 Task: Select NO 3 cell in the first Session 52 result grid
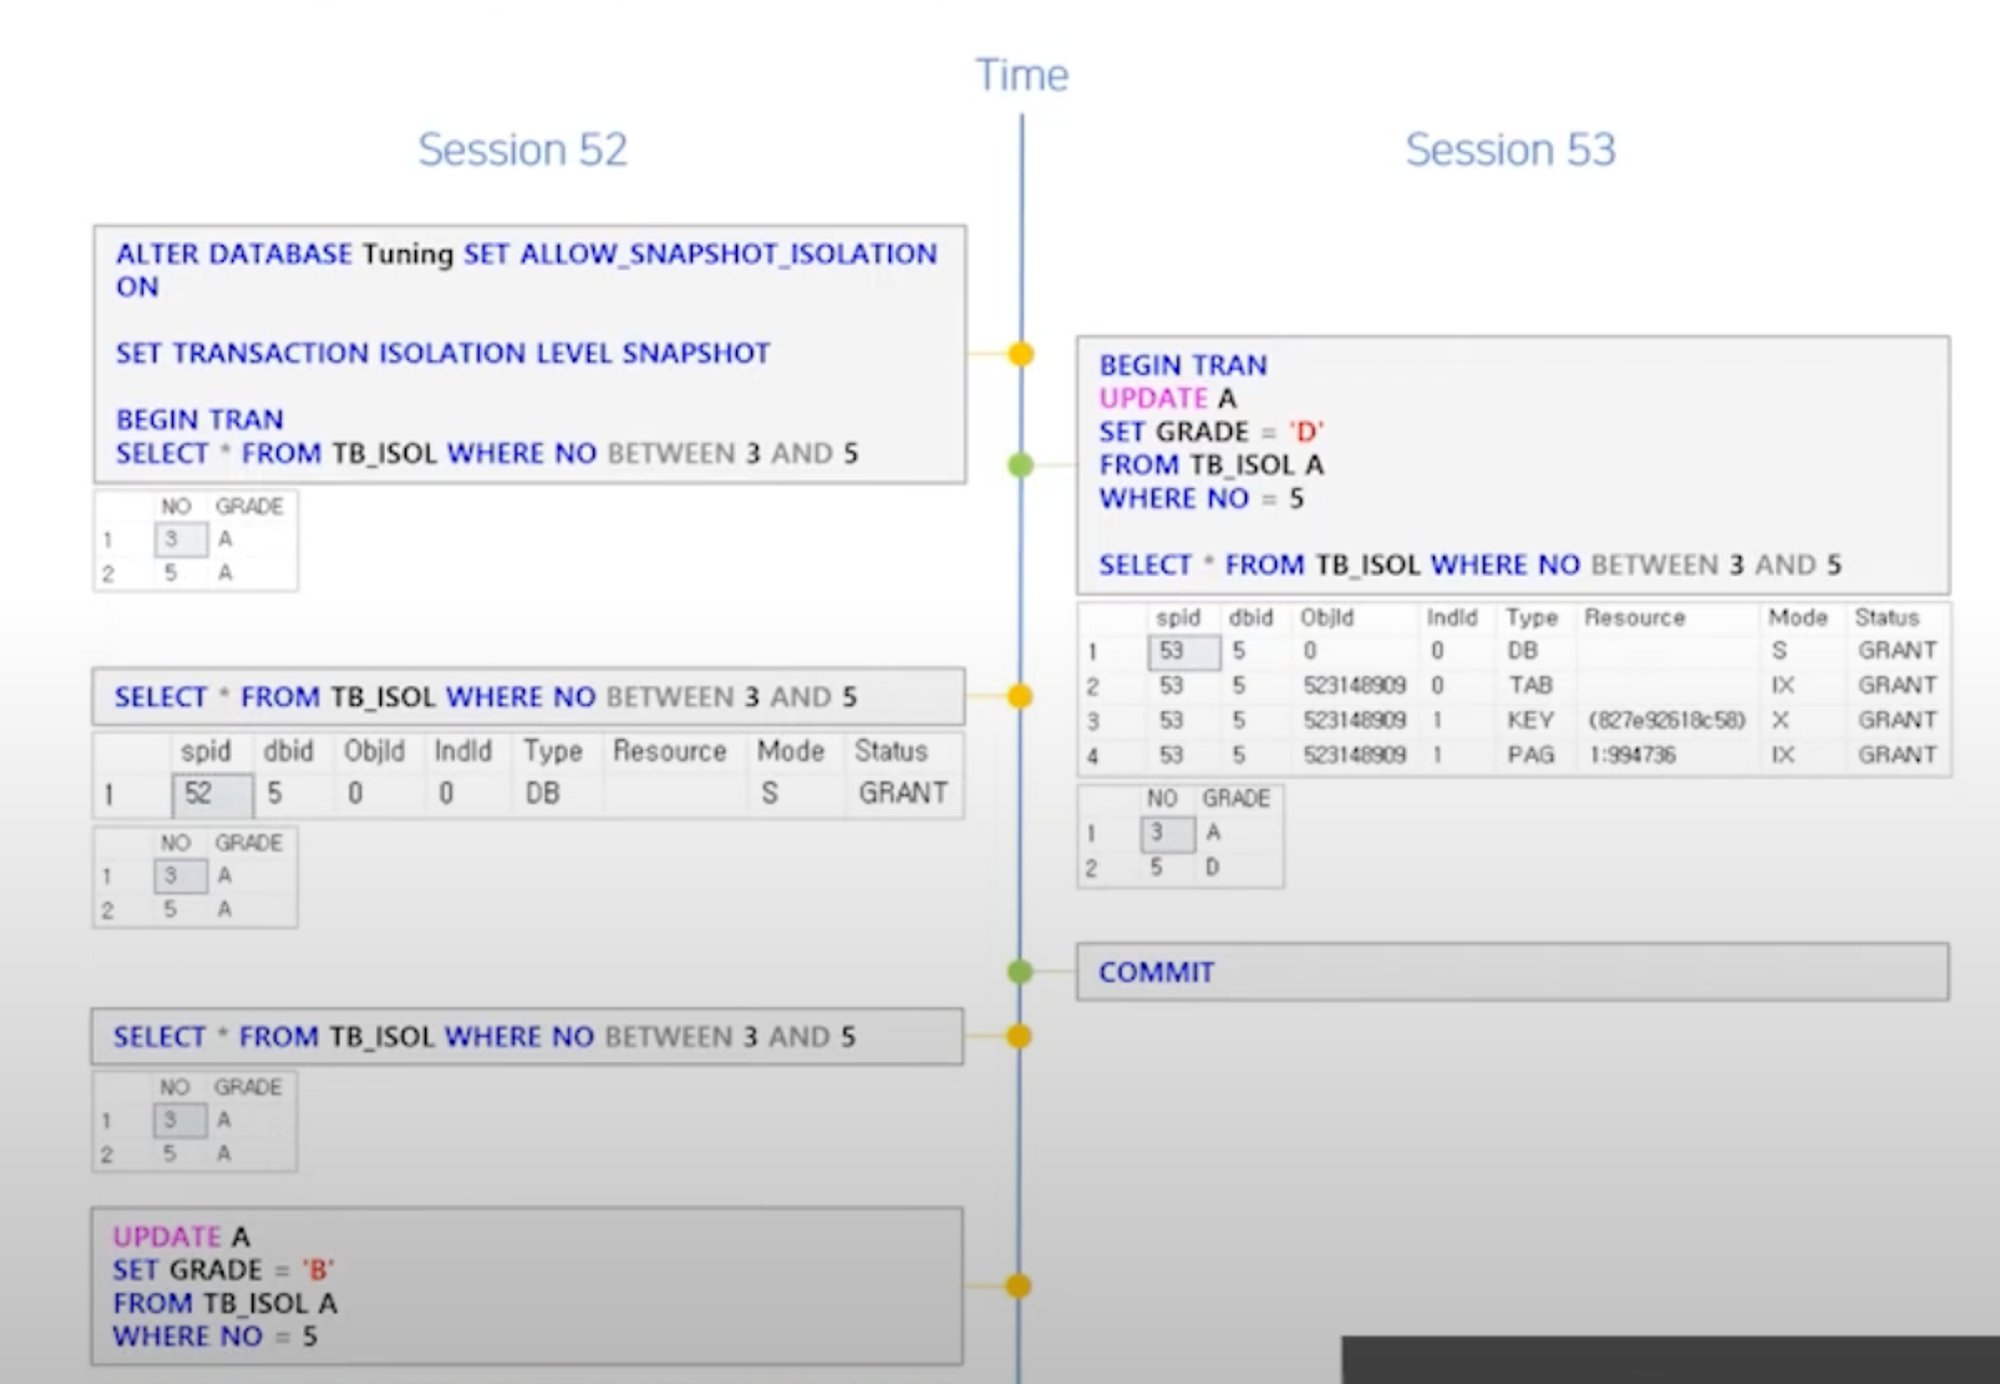[x=180, y=539]
